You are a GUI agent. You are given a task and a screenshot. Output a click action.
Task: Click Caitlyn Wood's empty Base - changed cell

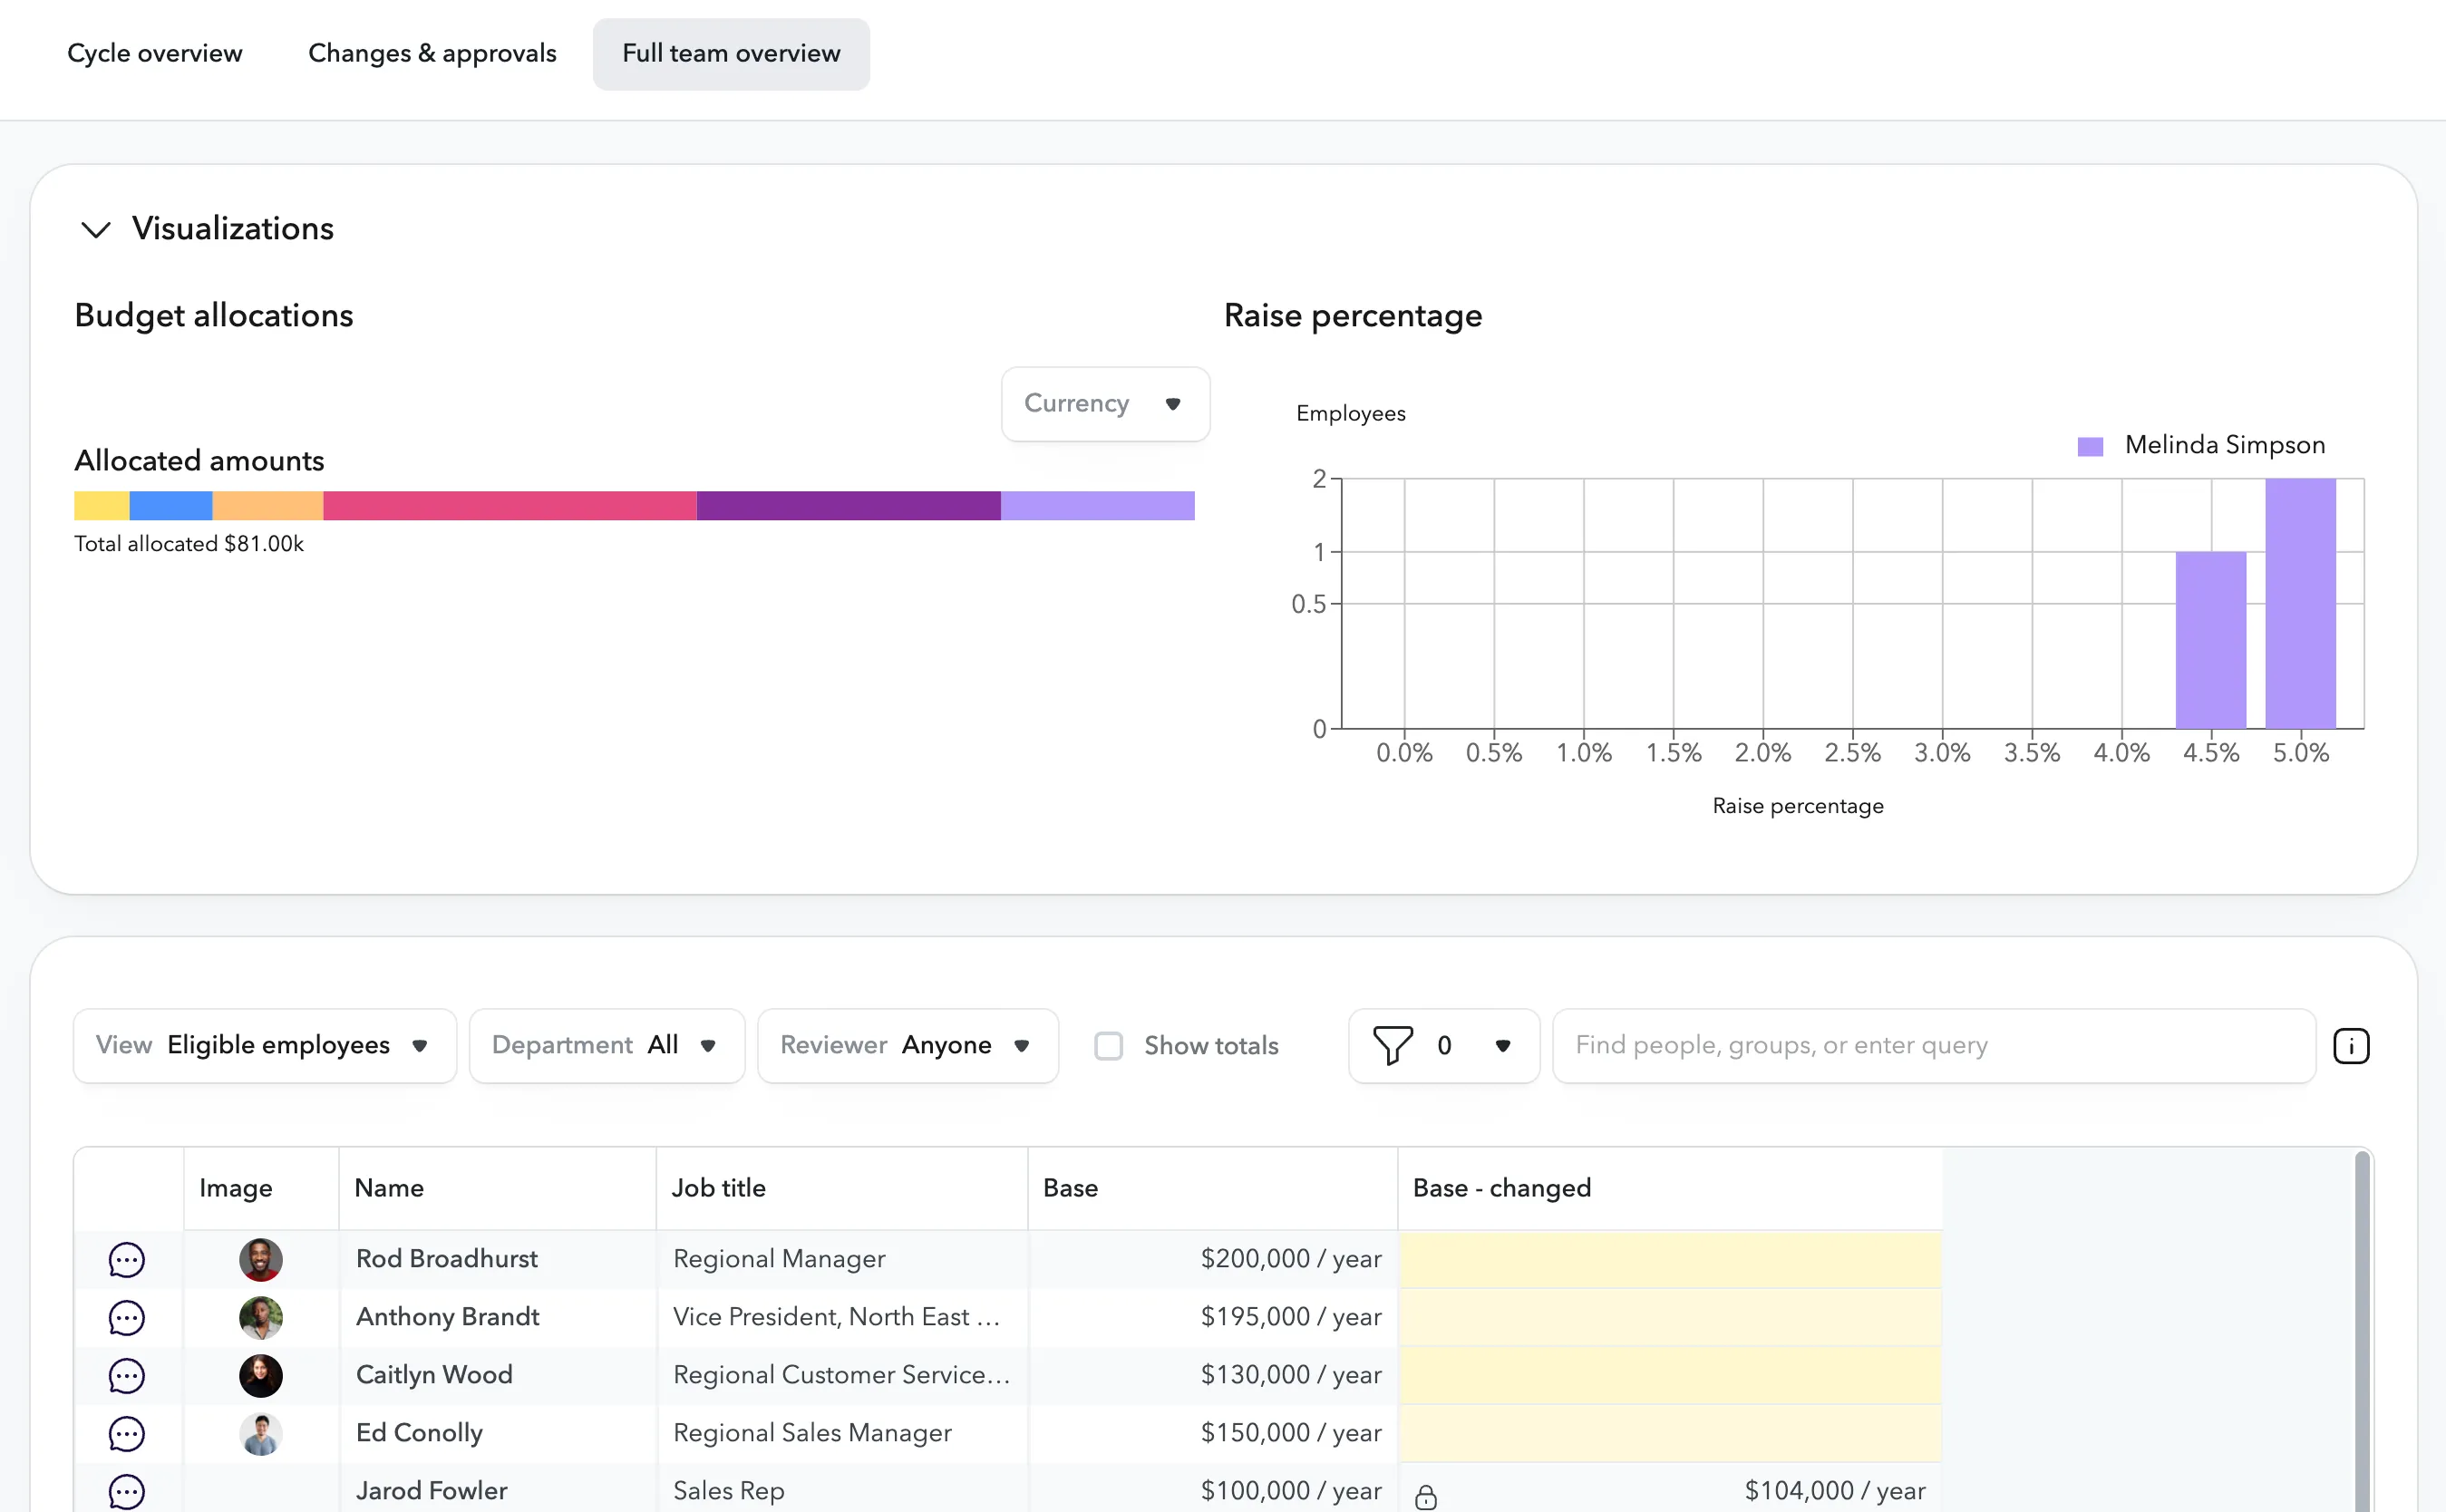coord(1670,1376)
